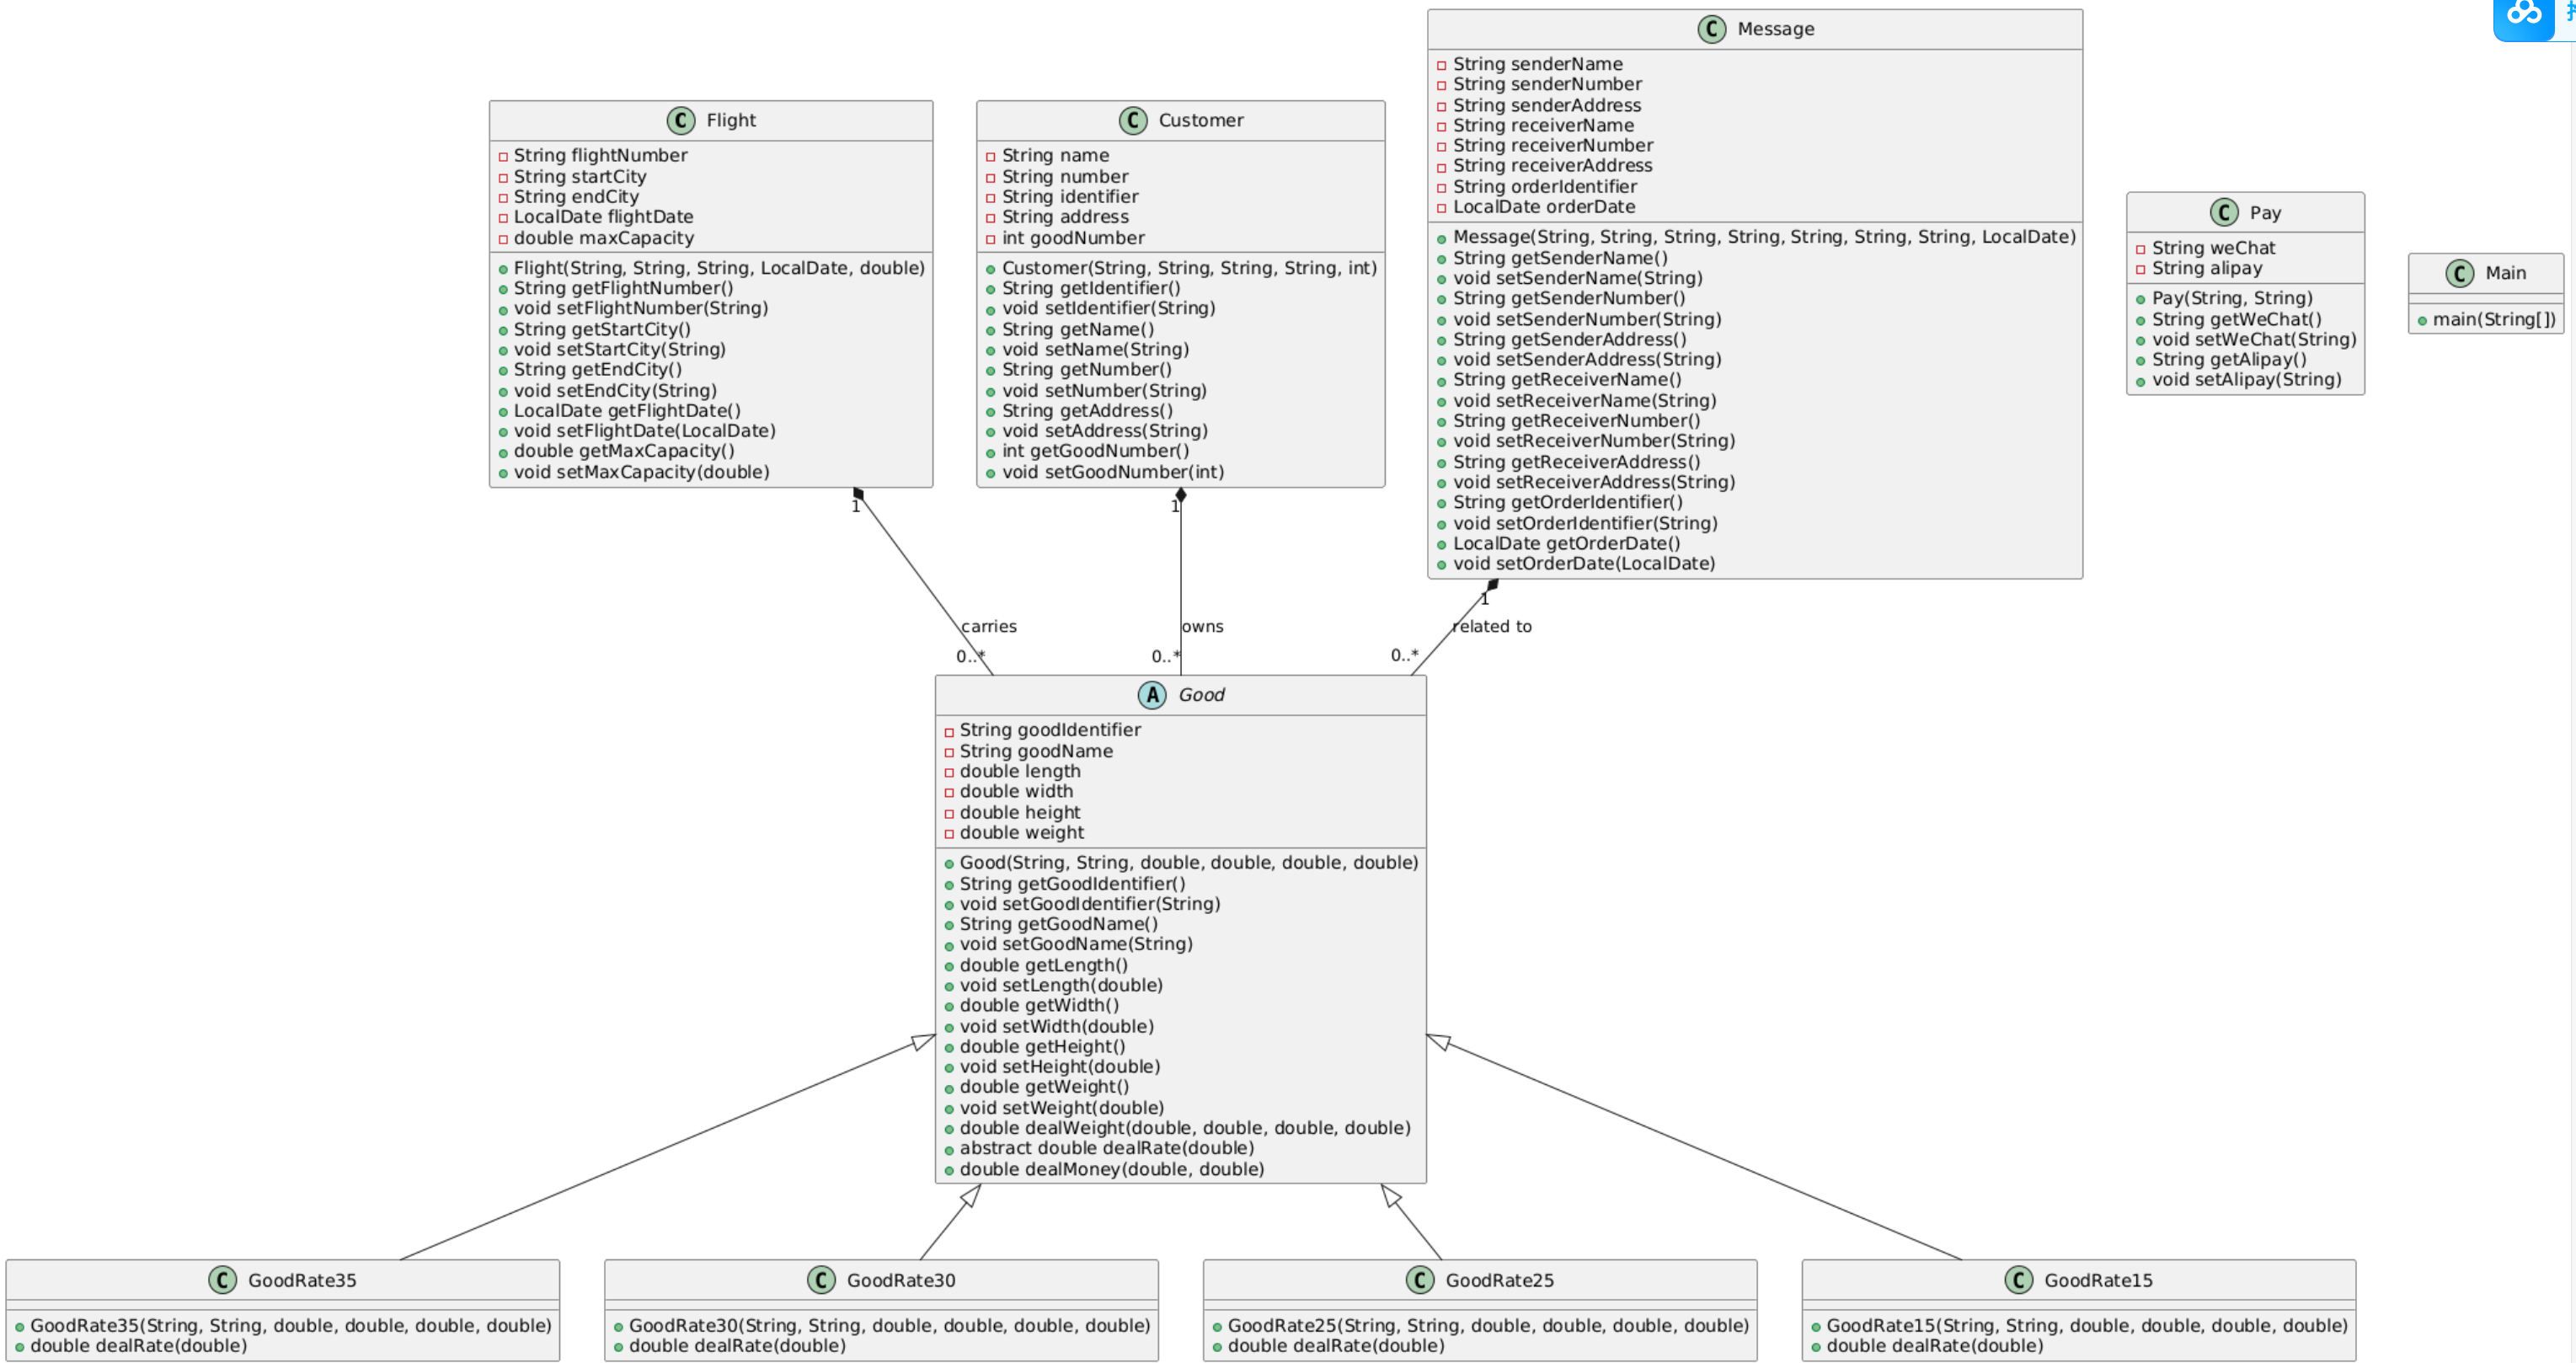
Task: Click the C icon of the GoodRate30 class
Action: 821,1280
